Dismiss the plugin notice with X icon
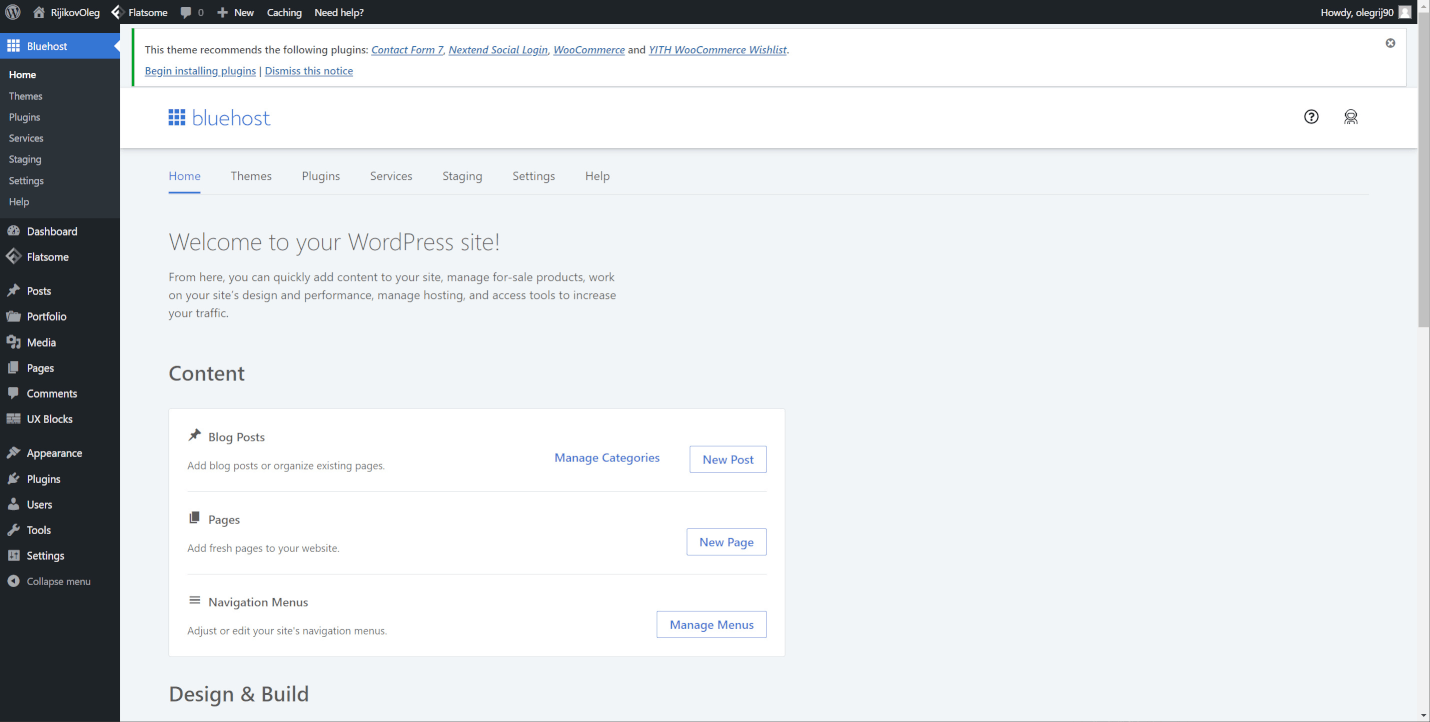Image resolution: width=1430 pixels, height=722 pixels. pos(1390,43)
